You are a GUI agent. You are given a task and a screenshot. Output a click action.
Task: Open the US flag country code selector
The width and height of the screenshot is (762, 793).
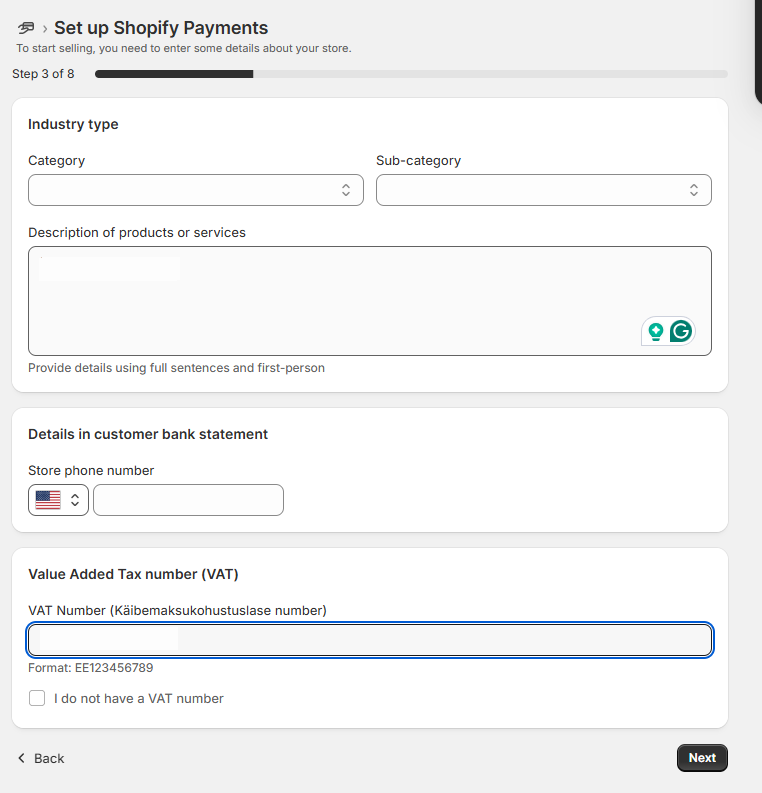coord(58,500)
